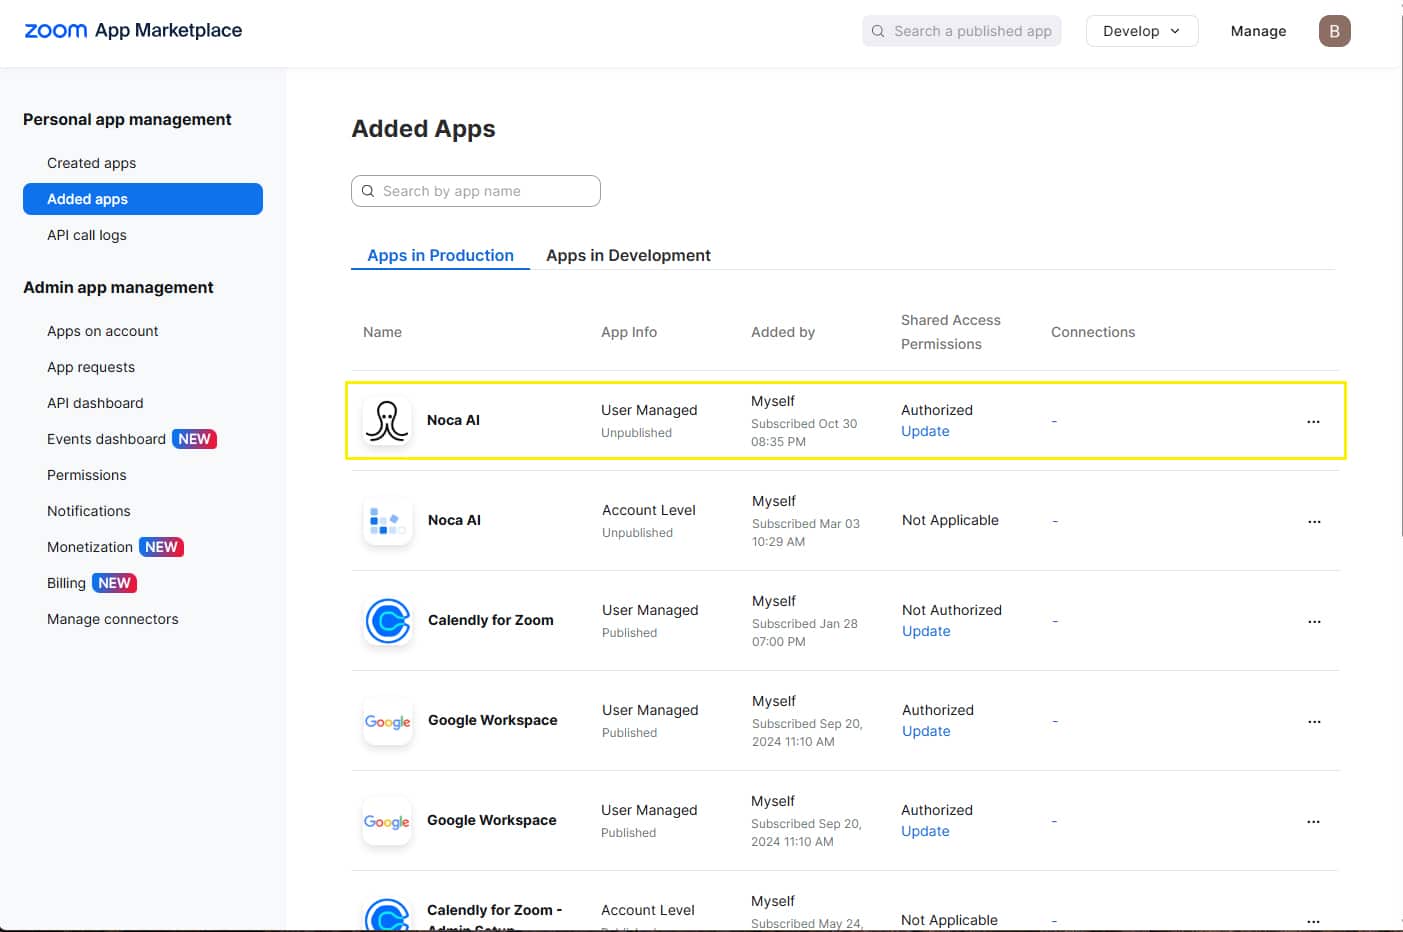Open Created apps in sidebar

click(x=91, y=163)
